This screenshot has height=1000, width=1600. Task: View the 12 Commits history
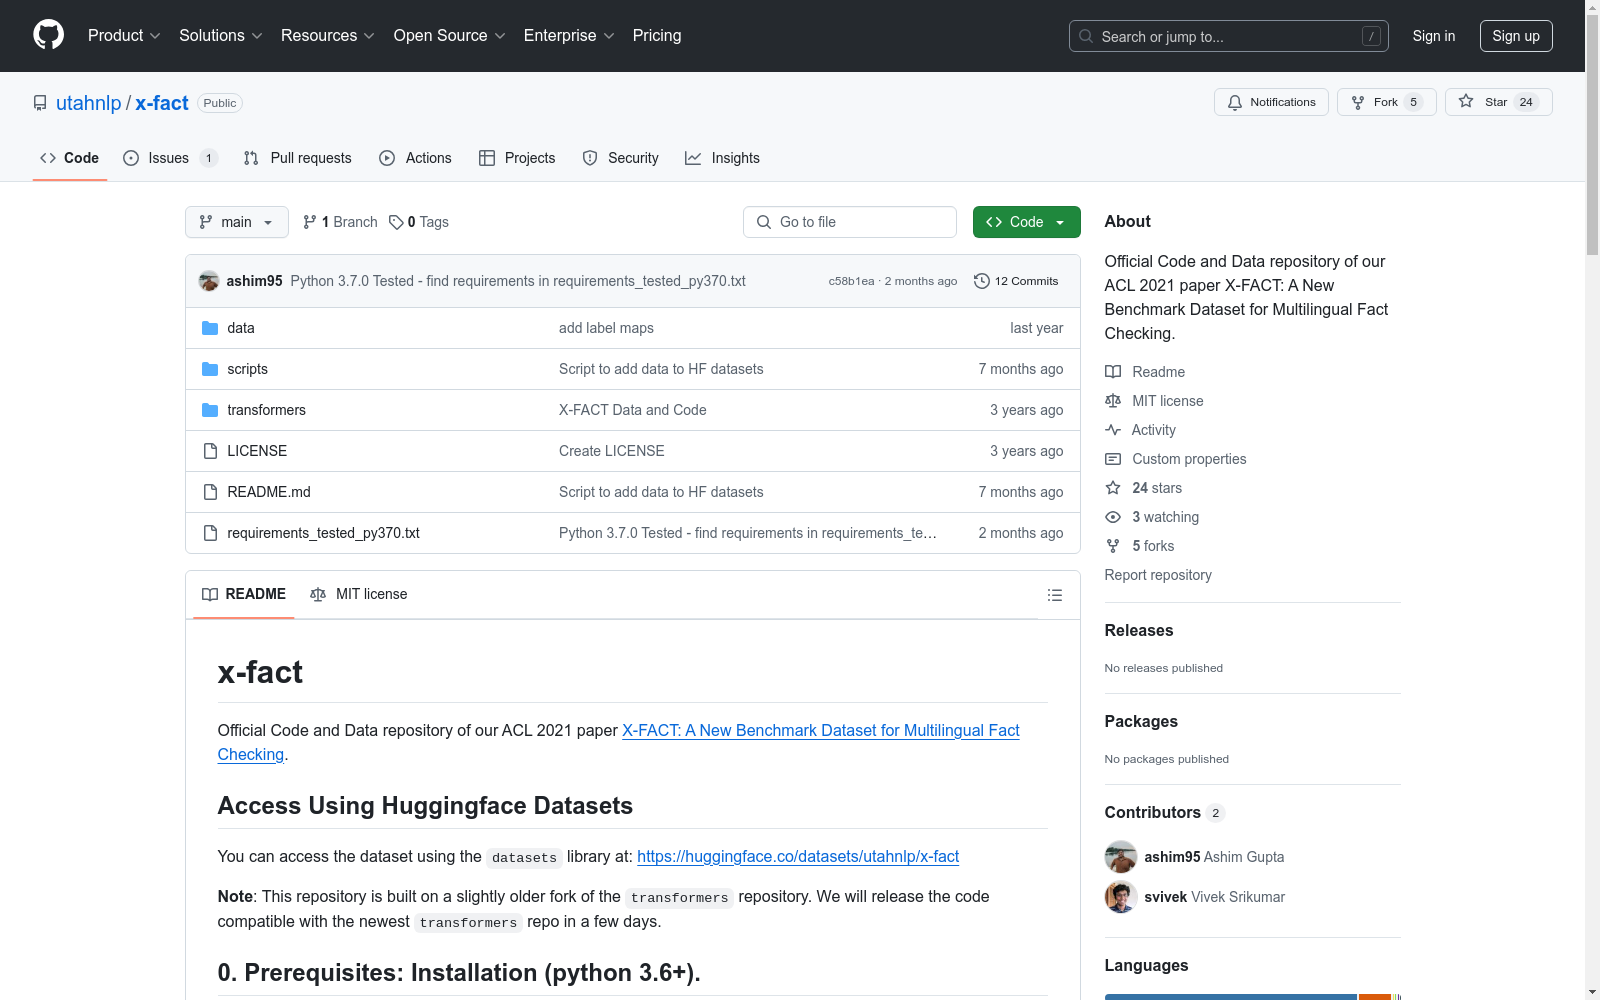[1016, 281]
